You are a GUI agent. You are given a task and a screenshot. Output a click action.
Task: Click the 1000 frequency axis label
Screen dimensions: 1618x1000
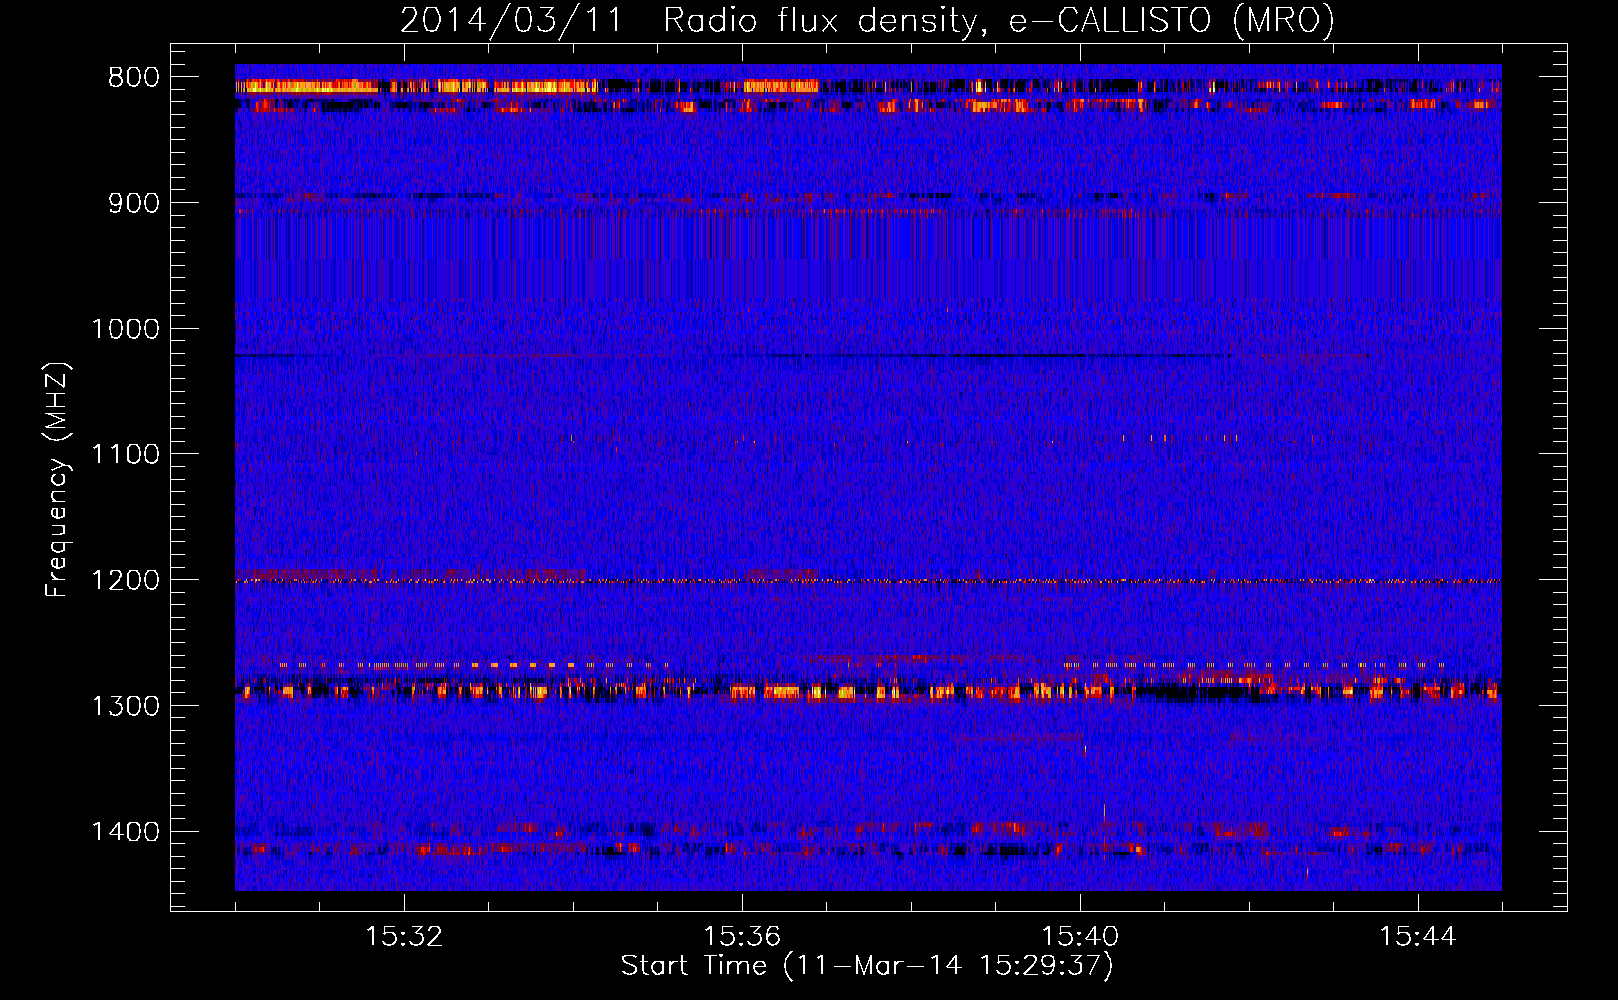tap(125, 329)
